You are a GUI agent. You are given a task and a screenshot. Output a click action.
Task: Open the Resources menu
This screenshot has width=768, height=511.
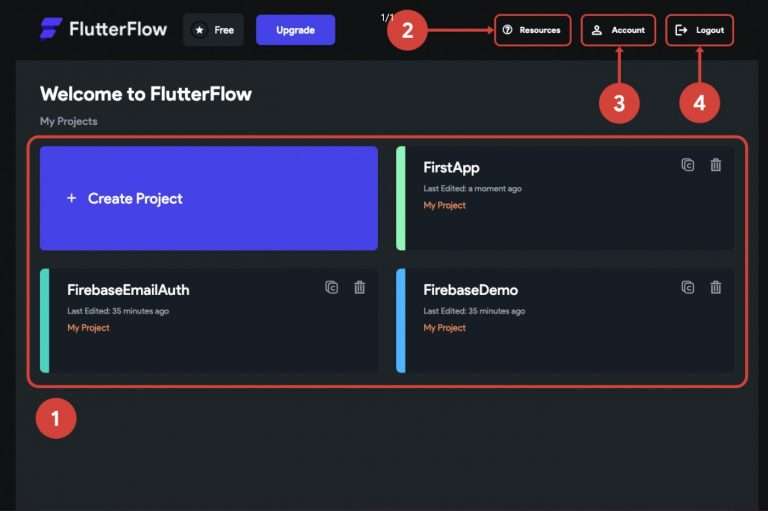click(x=532, y=30)
